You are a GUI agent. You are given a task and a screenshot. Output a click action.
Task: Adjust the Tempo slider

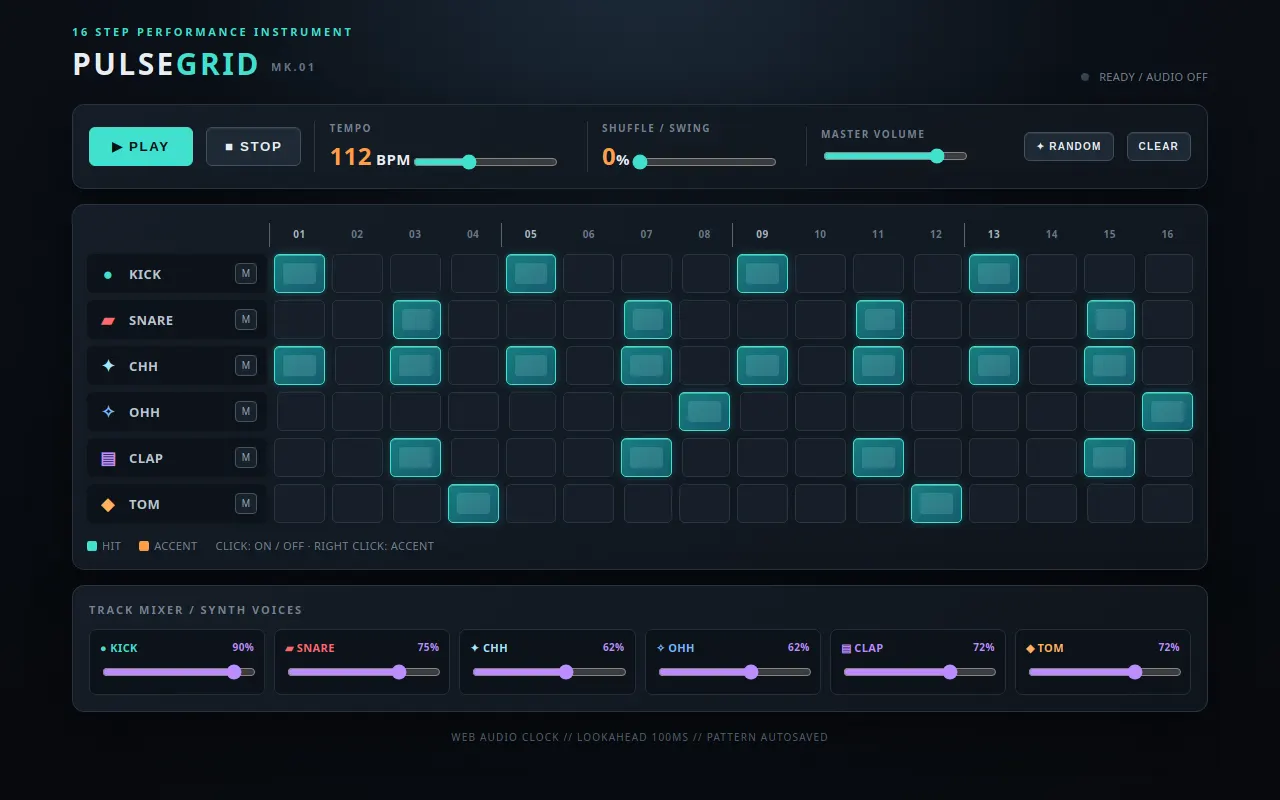pos(486,162)
